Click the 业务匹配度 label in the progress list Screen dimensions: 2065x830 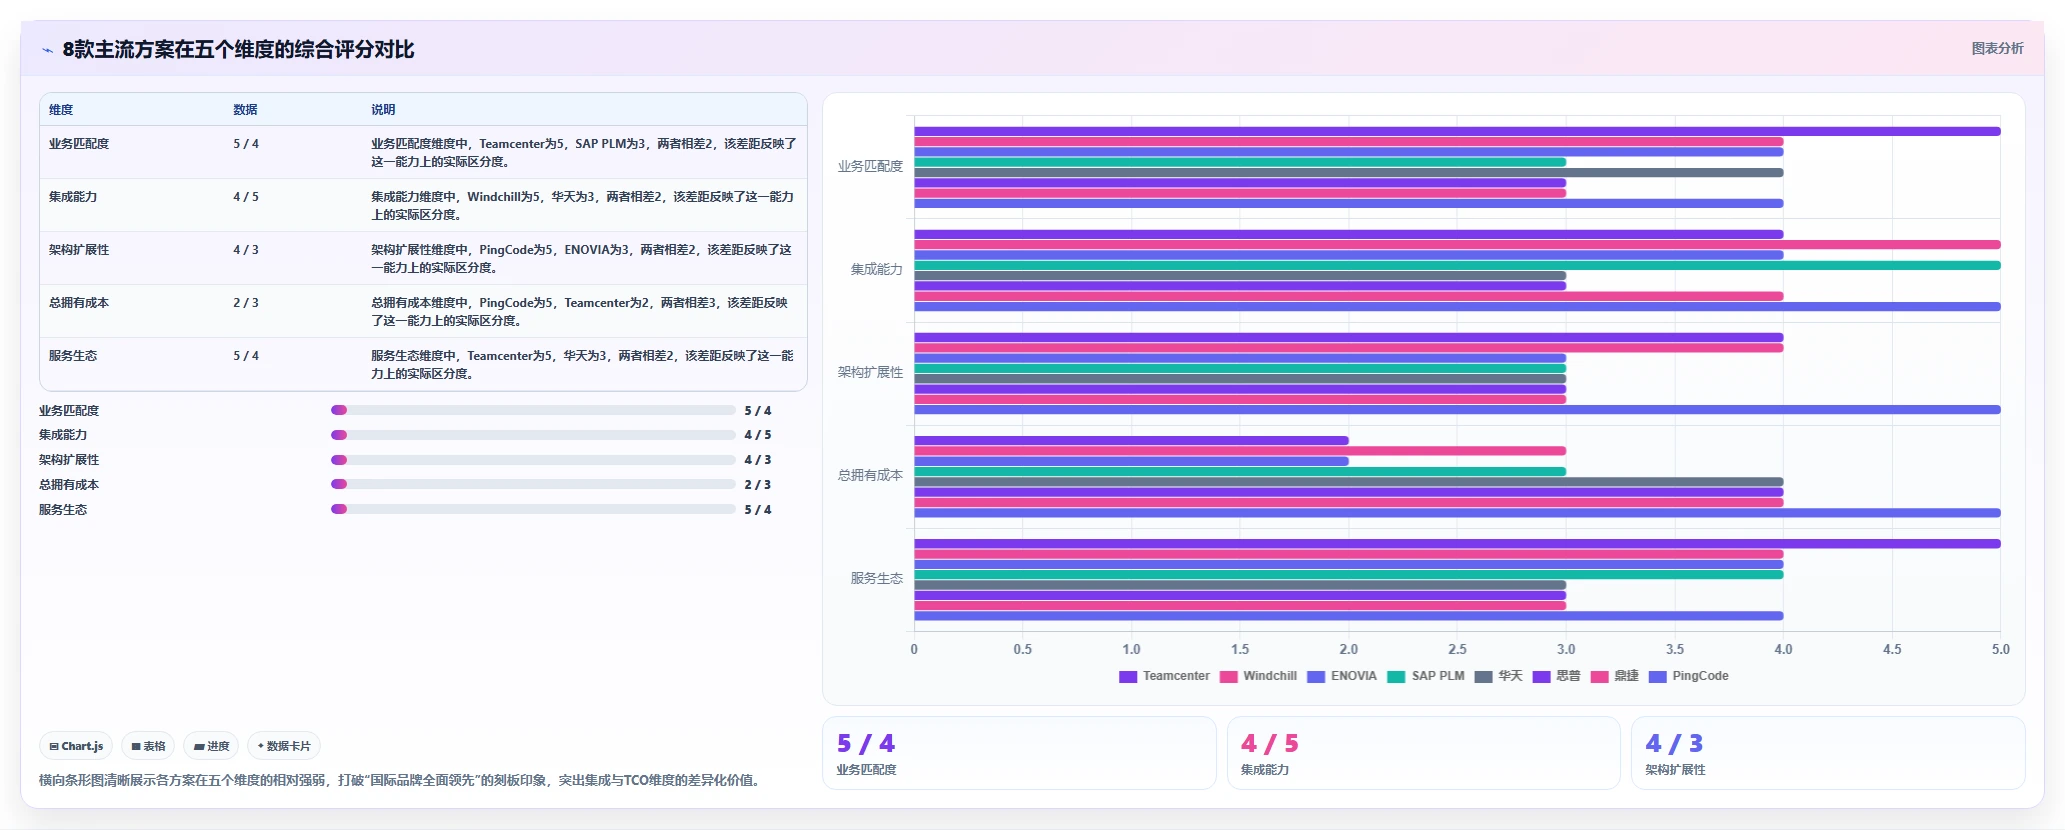click(69, 411)
